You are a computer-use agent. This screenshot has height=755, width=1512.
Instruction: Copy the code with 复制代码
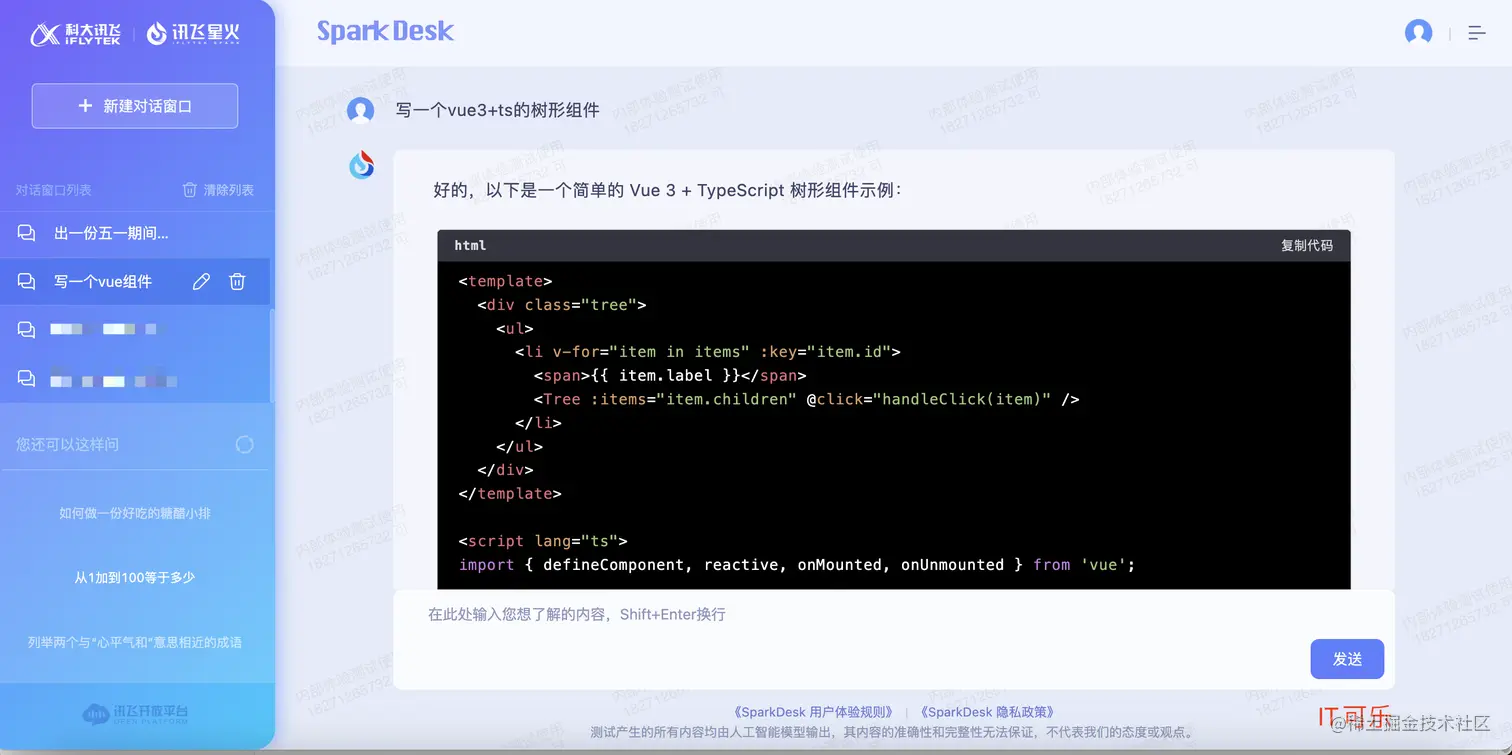coord(1307,245)
